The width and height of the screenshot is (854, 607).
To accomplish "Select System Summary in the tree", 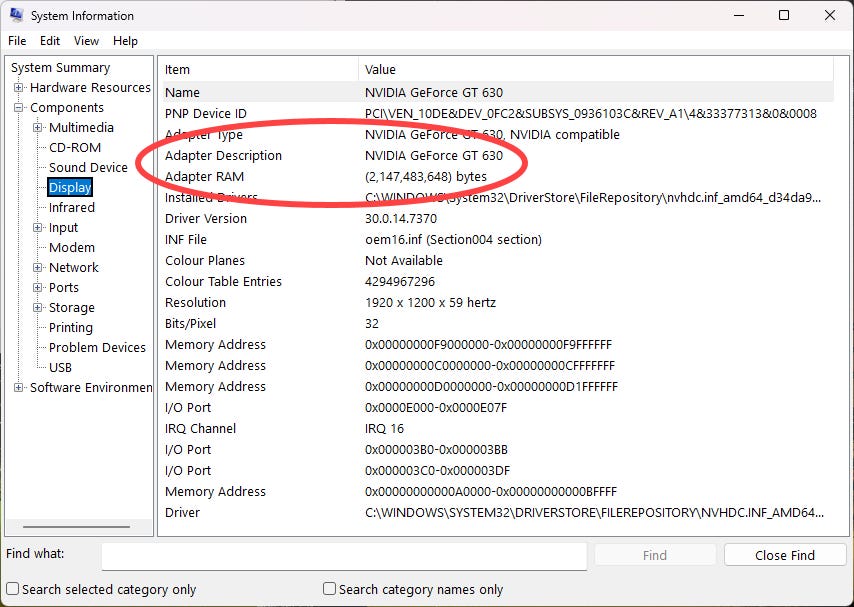I will coord(60,68).
